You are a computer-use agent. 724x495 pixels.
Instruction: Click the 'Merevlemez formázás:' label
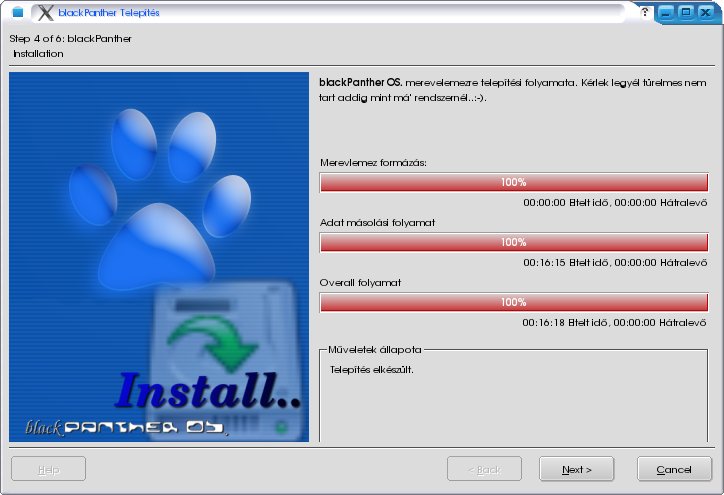pos(373,163)
